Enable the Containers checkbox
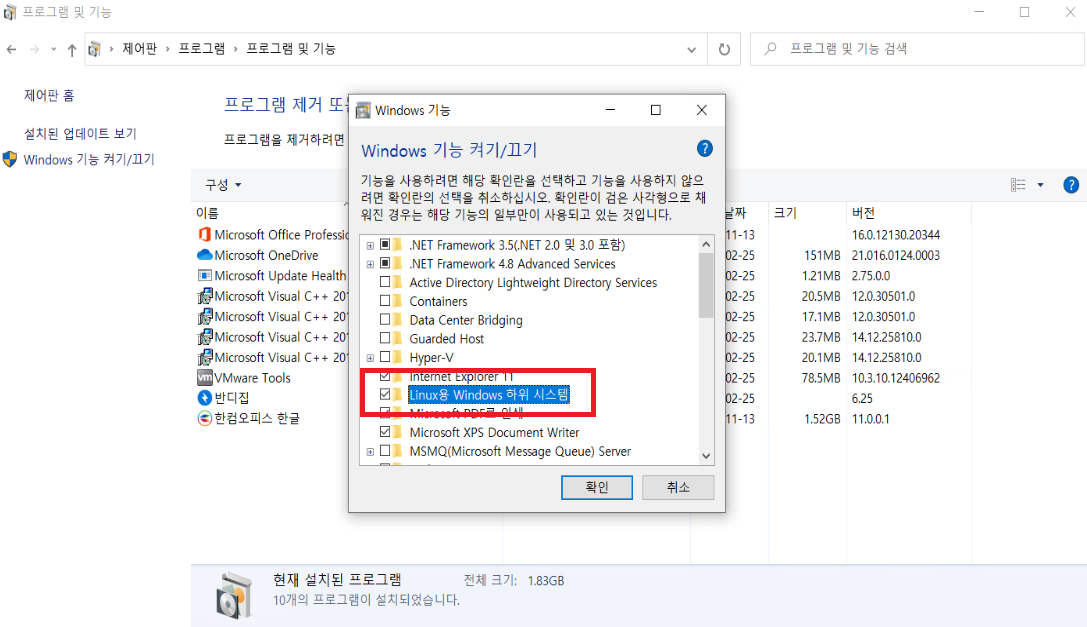 click(x=385, y=301)
